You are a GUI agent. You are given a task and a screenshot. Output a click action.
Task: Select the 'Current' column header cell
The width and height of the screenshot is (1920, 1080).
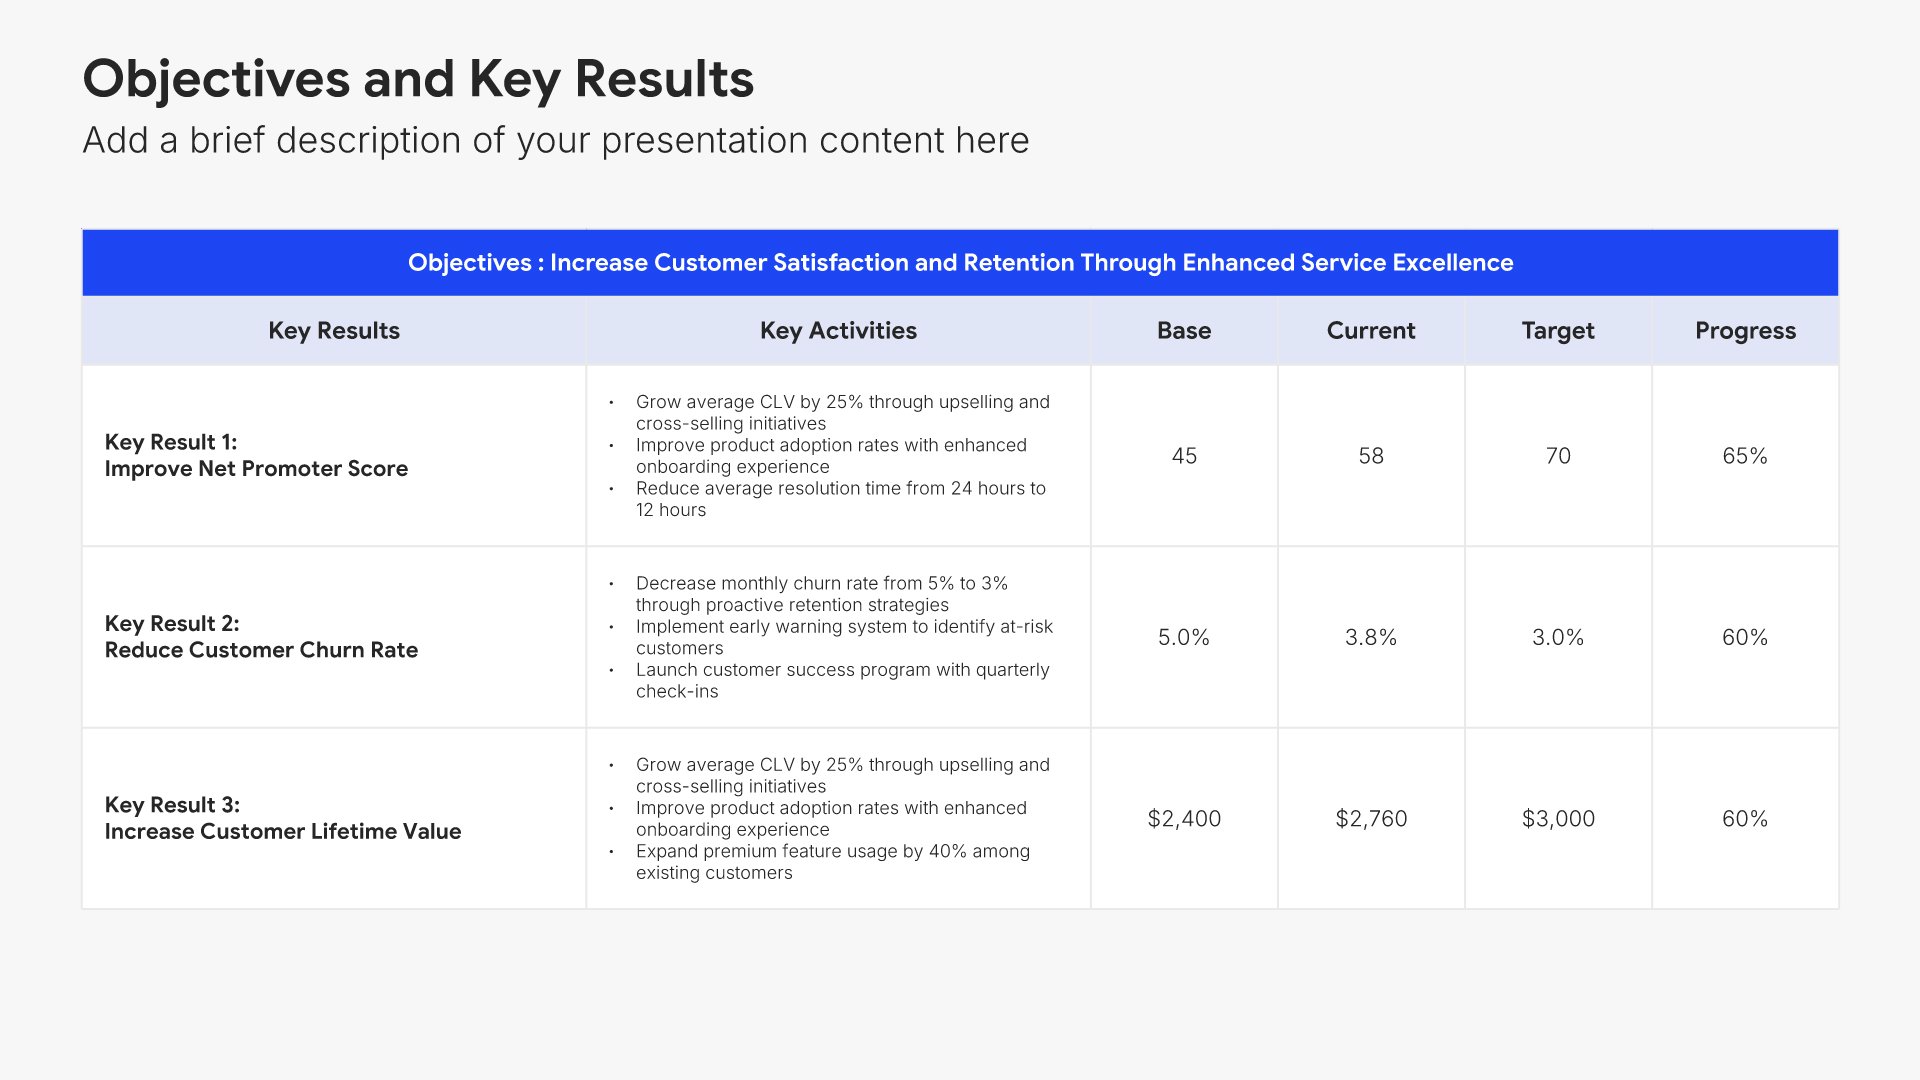point(1371,330)
